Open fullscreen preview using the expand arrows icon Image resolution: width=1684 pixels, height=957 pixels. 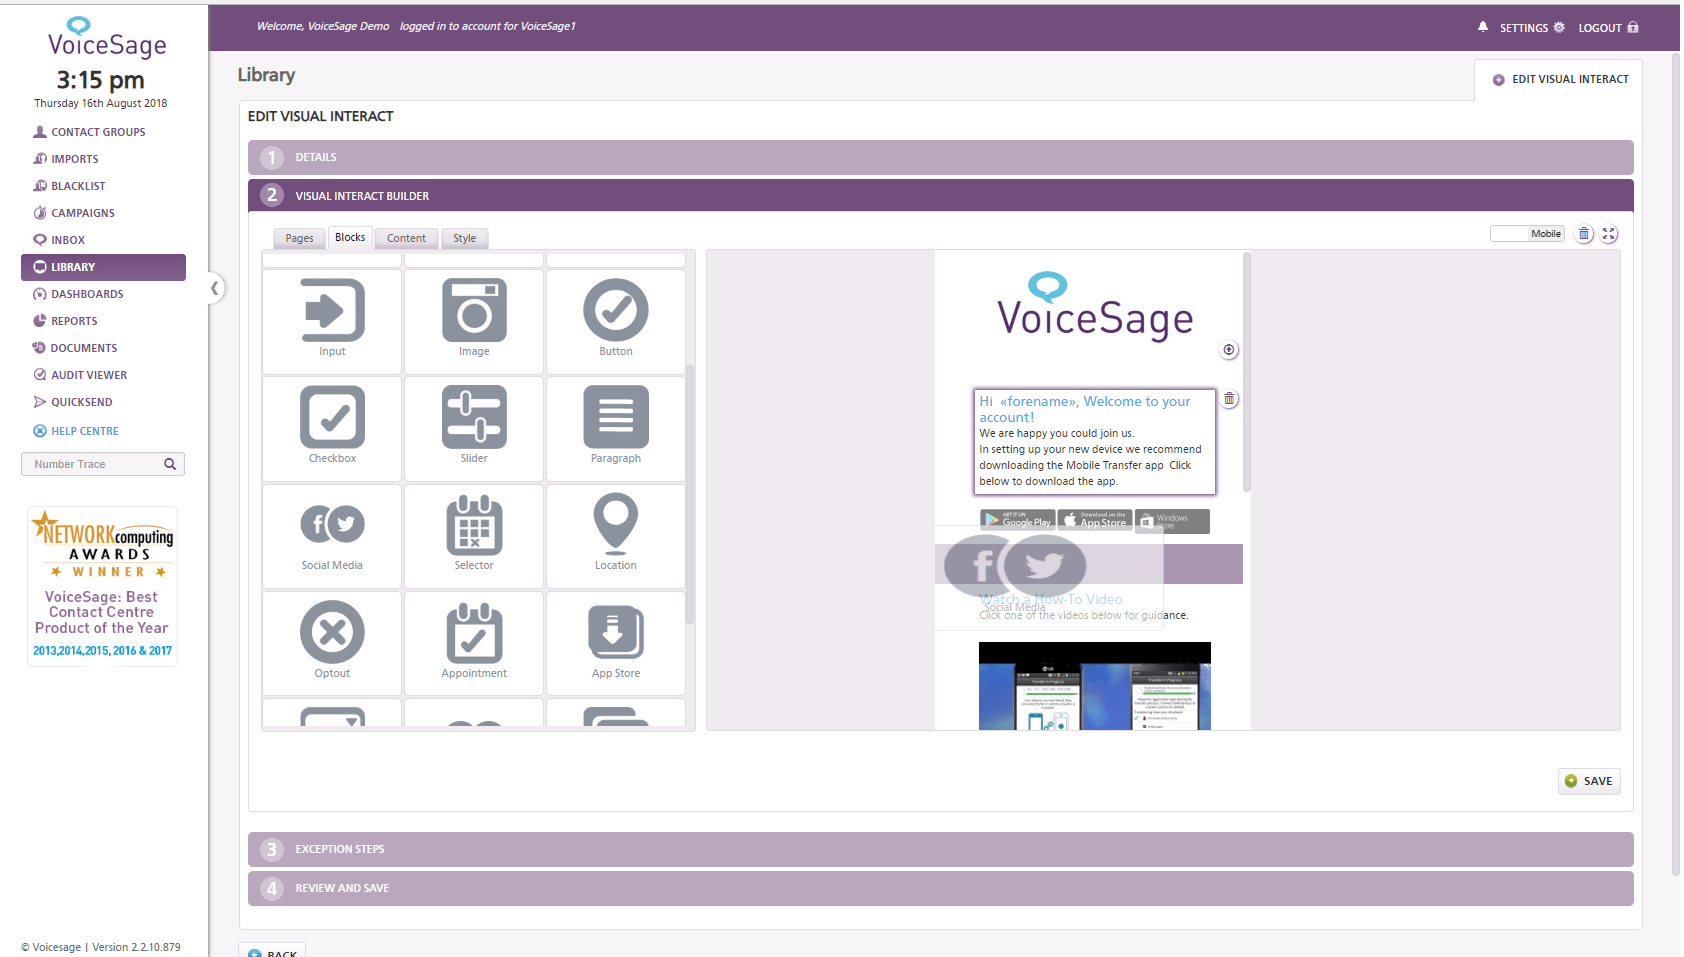tap(1609, 233)
